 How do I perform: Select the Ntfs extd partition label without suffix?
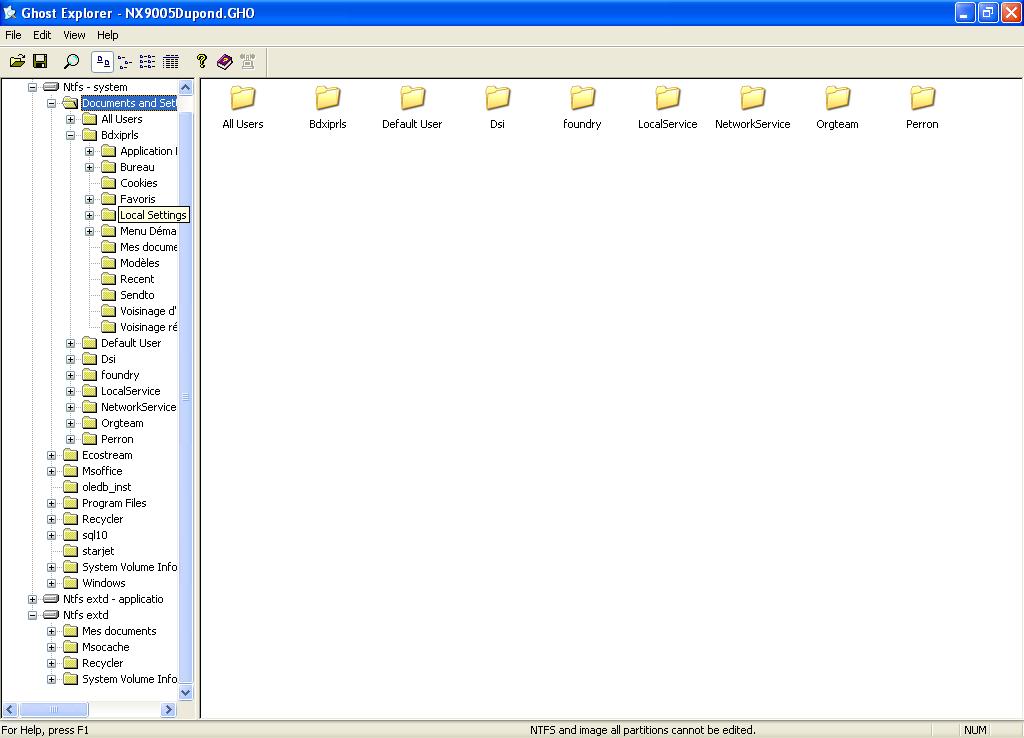pyautogui.click(x=86, y=615)
